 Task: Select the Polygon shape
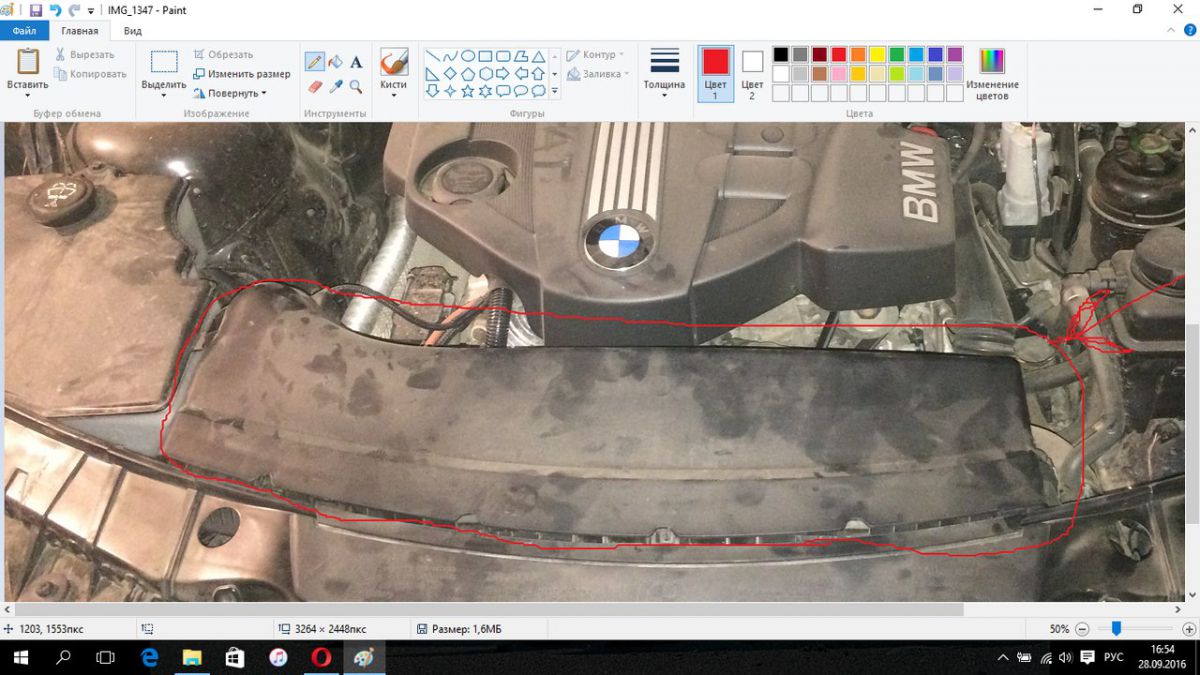click(x=521, y=56)
